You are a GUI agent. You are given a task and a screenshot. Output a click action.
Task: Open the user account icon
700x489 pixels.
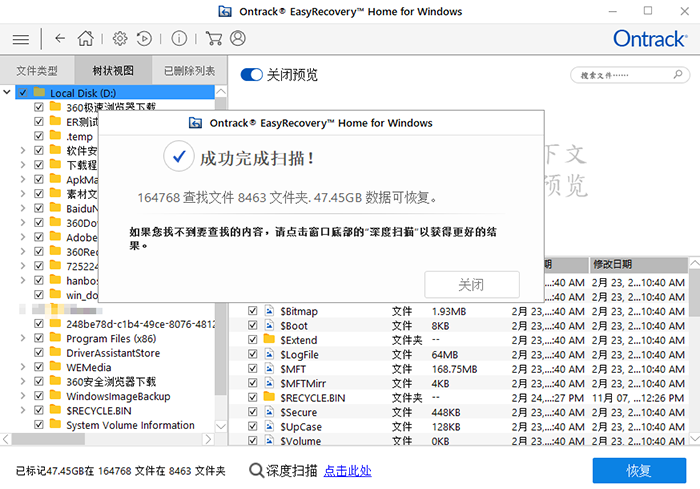238,38
